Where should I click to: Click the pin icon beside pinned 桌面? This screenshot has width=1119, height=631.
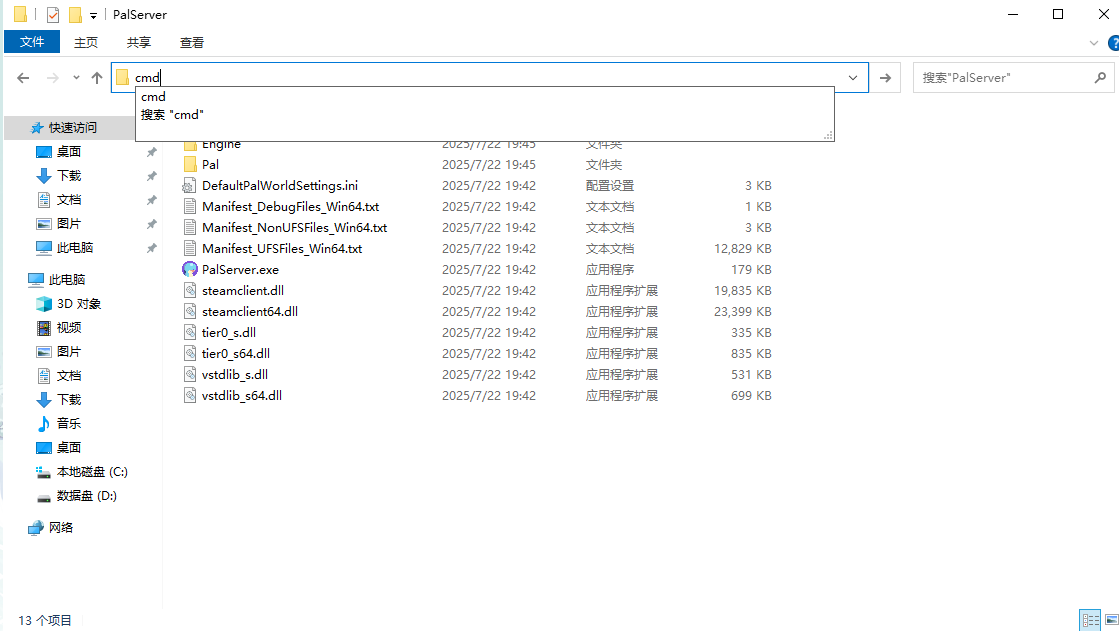click(x=151, y=152)
